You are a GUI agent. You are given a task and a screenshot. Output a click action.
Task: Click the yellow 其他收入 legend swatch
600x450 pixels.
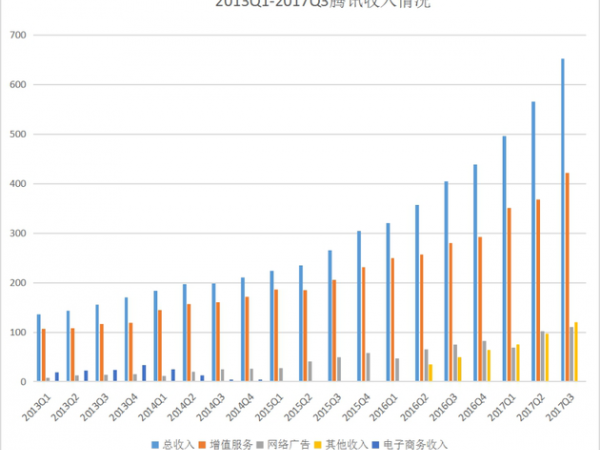coord(318,445)
